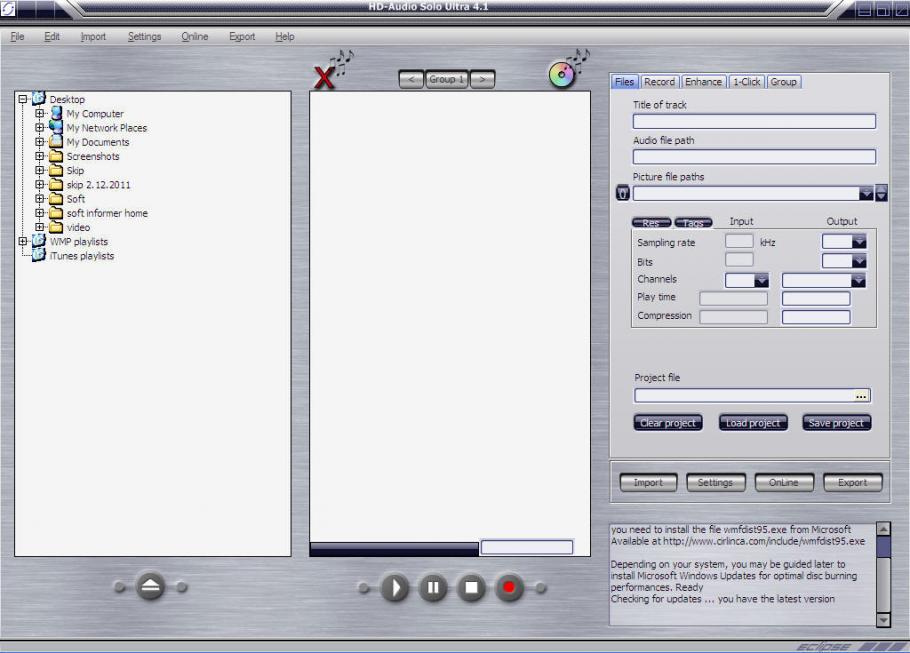Click the Screenshots folder icon
This screenshot has width=910, height=653.
(x=56, y=156)
